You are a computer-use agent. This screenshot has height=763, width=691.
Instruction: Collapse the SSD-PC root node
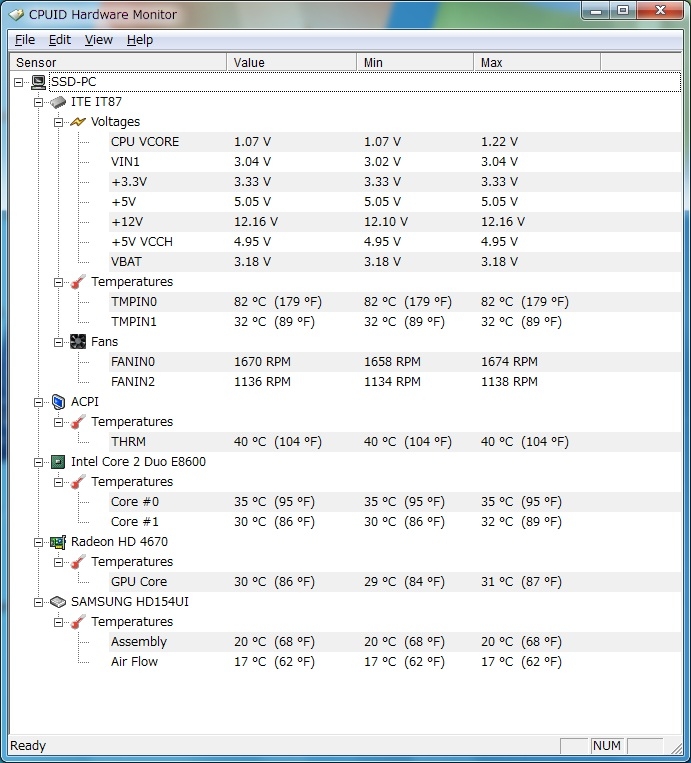pyautogui.click(x=20, y=82)
